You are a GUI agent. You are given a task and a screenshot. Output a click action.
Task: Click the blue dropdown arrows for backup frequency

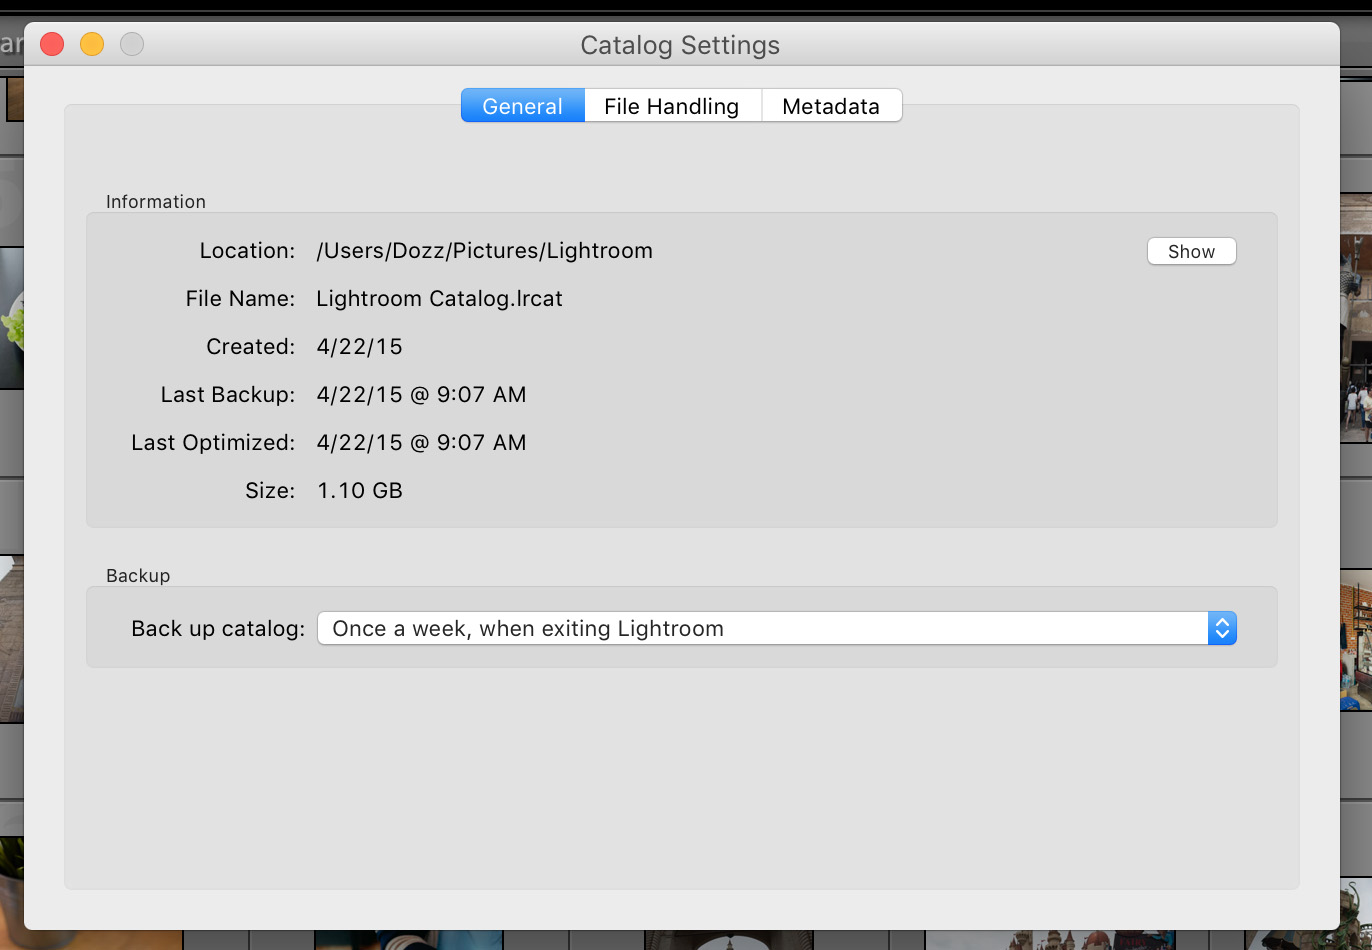1222,628
